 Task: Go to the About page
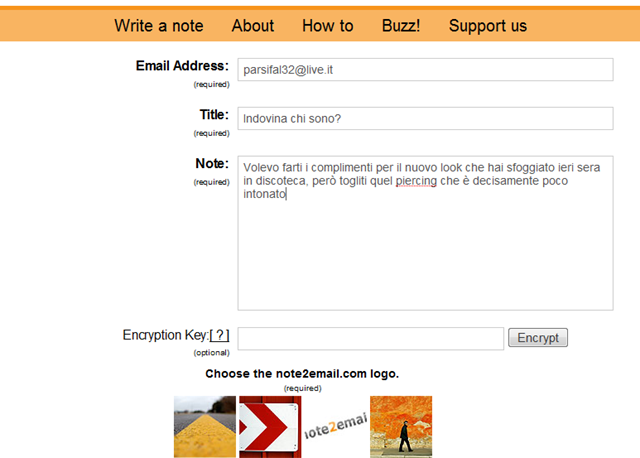click(253, 26)
